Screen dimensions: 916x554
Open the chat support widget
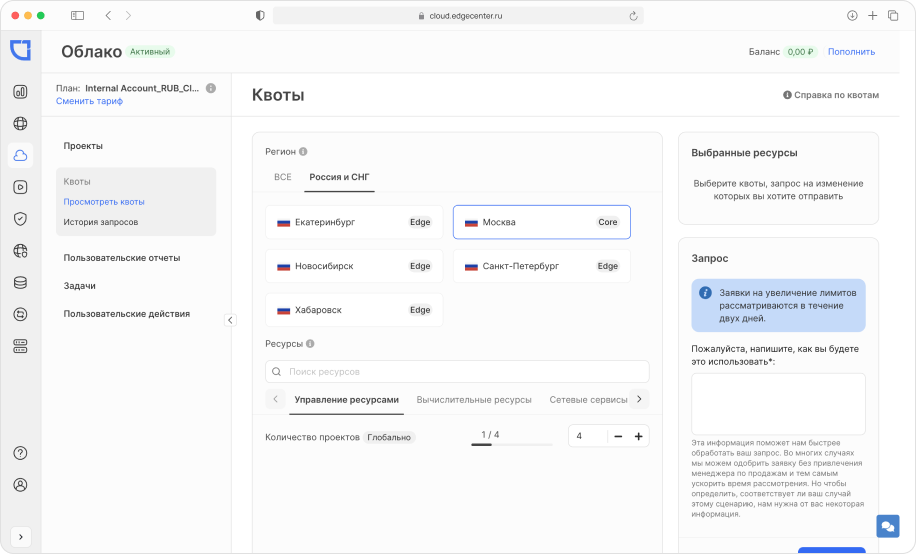point(887,526)
